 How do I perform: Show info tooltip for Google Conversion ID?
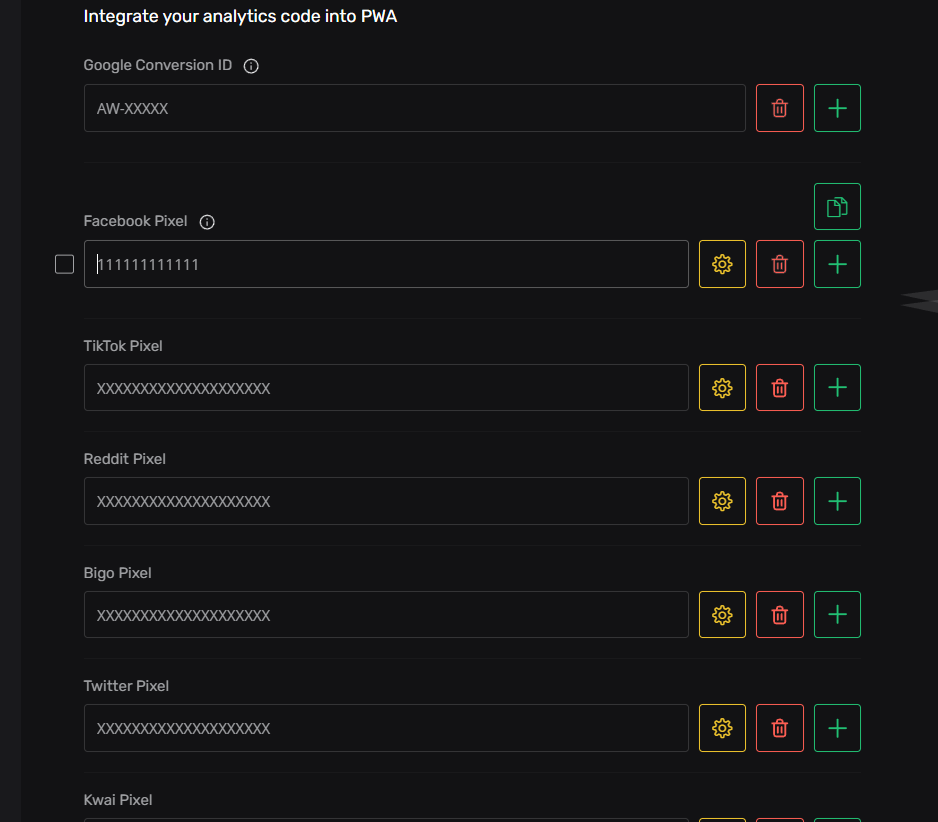(251, 66)
